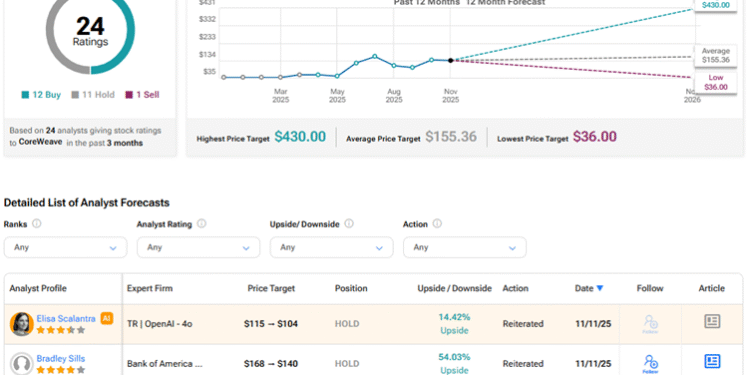Open Elisa Scalantra analyst profile link
Screen dimensions: 750x375
click(x=66, y=319)
